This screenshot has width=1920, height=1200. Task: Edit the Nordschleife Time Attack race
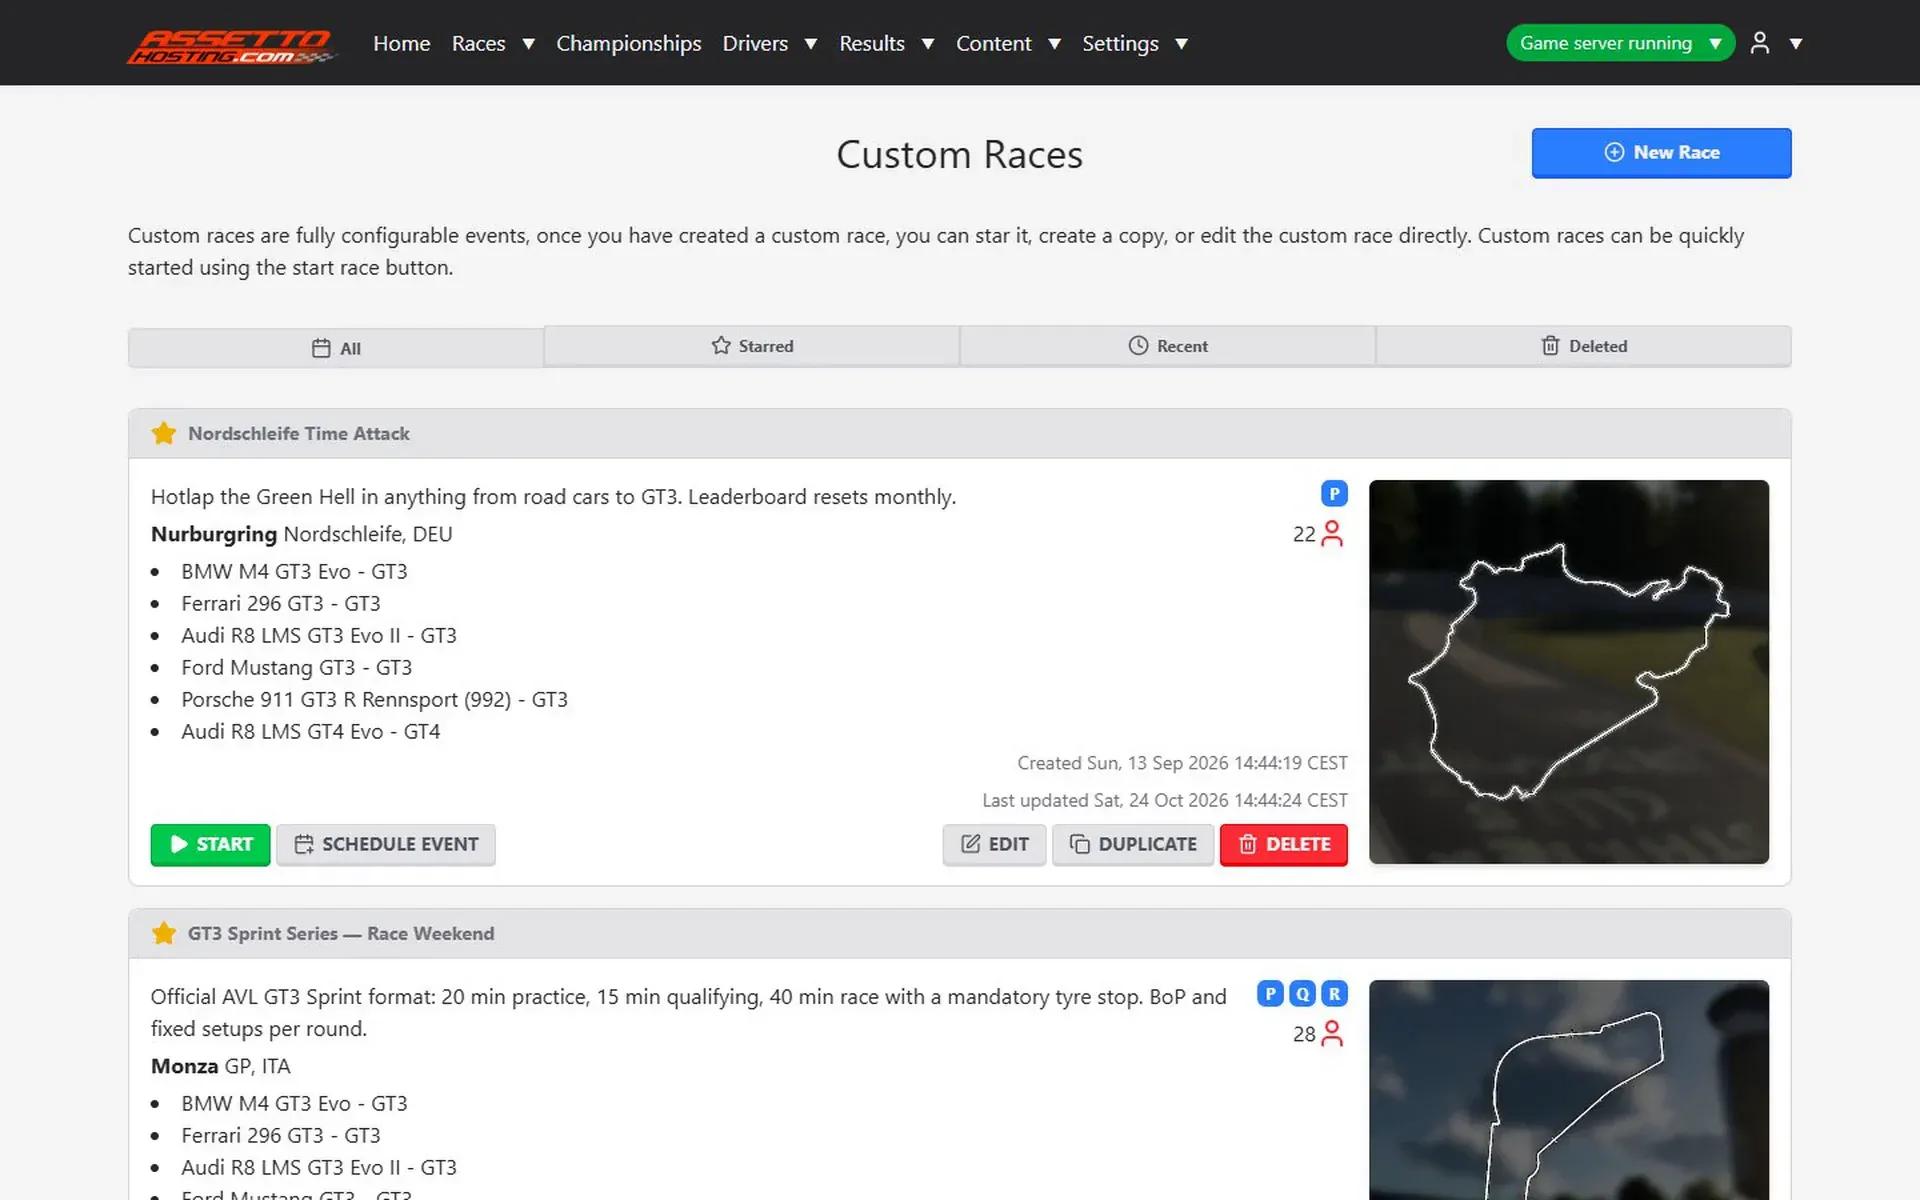coord(994,844)
